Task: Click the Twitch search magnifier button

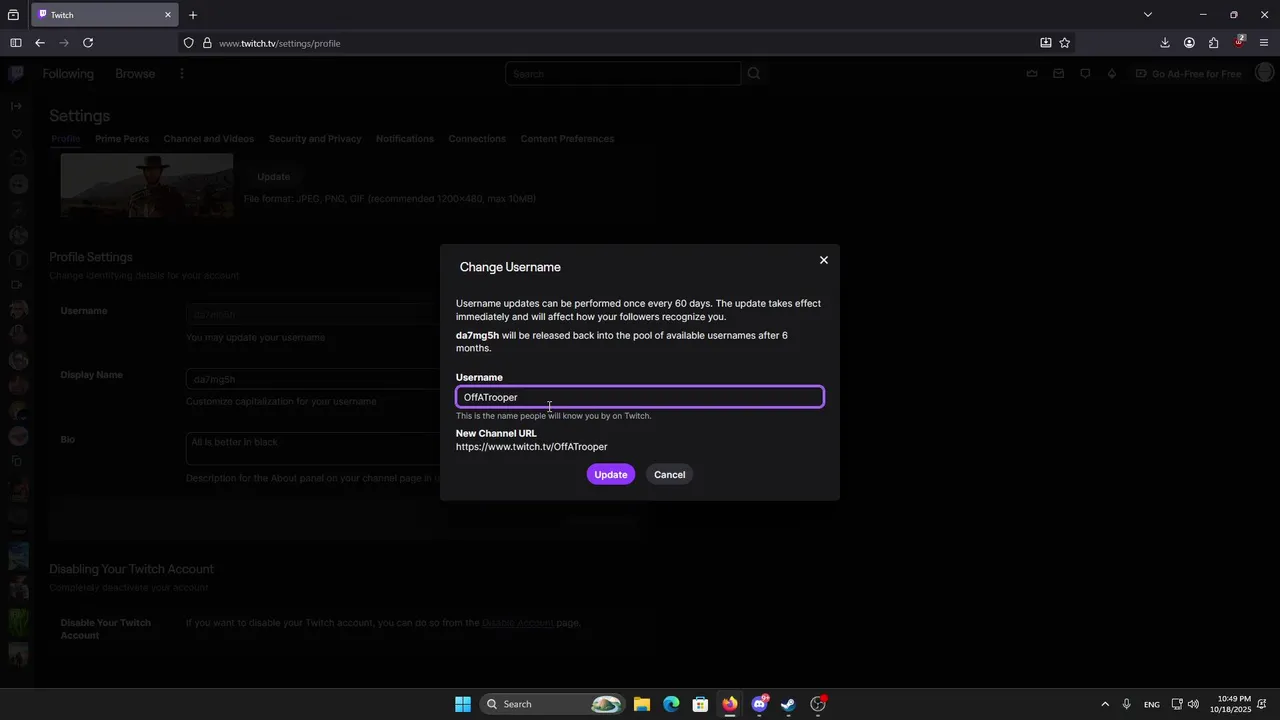Action: pyautogui.click(x=754, y=74)
